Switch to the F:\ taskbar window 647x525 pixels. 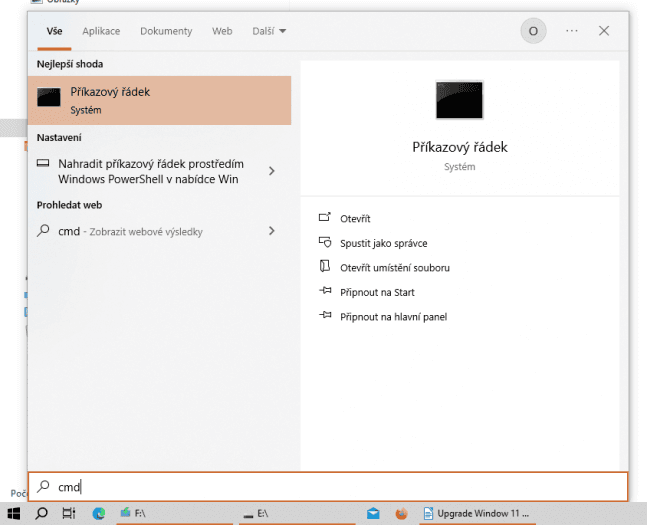point(175,513)
